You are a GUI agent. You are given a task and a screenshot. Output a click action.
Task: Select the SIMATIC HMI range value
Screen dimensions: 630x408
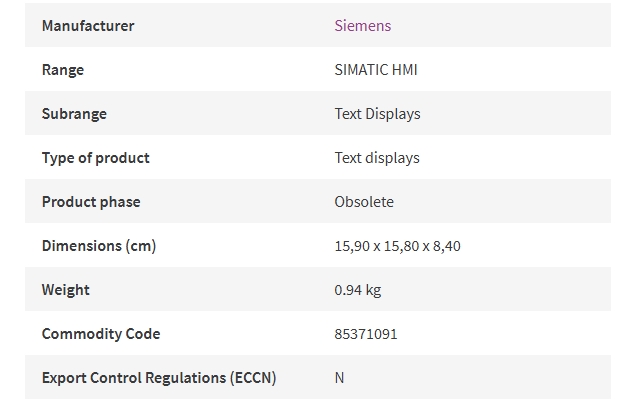point(376,70)
